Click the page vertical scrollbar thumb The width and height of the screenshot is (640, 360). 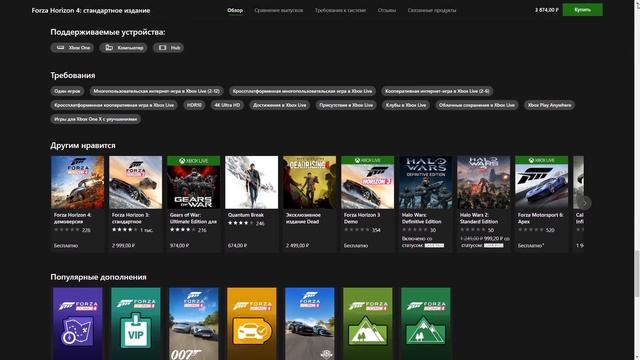coord(637,273)
